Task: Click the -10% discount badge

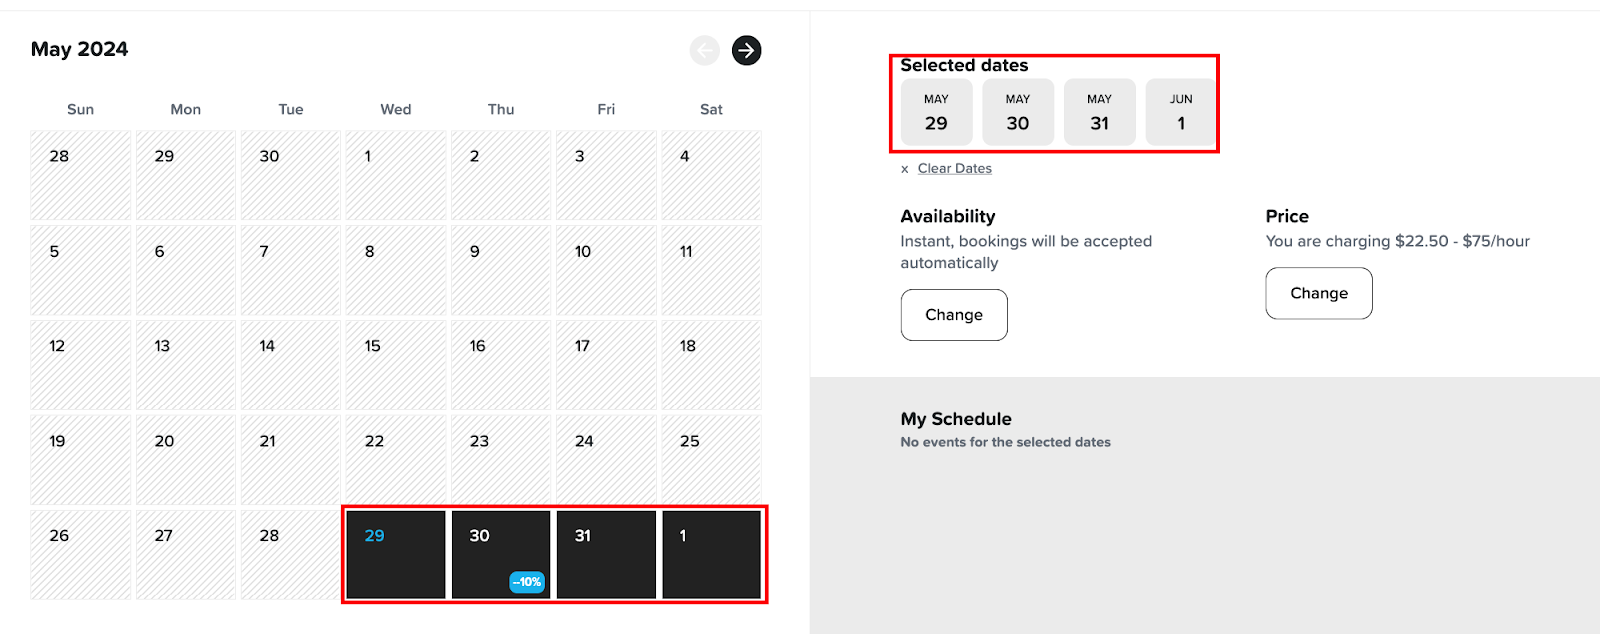Action: [527, 582]
